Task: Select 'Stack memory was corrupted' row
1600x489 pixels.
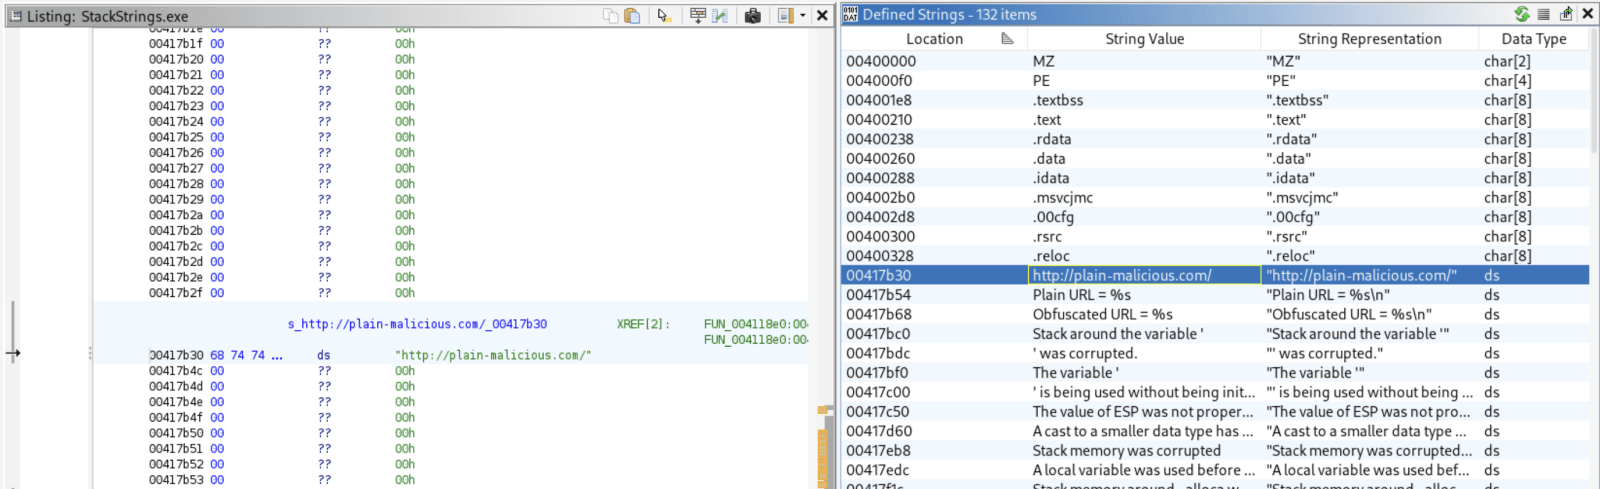Action: [1216, 451]
